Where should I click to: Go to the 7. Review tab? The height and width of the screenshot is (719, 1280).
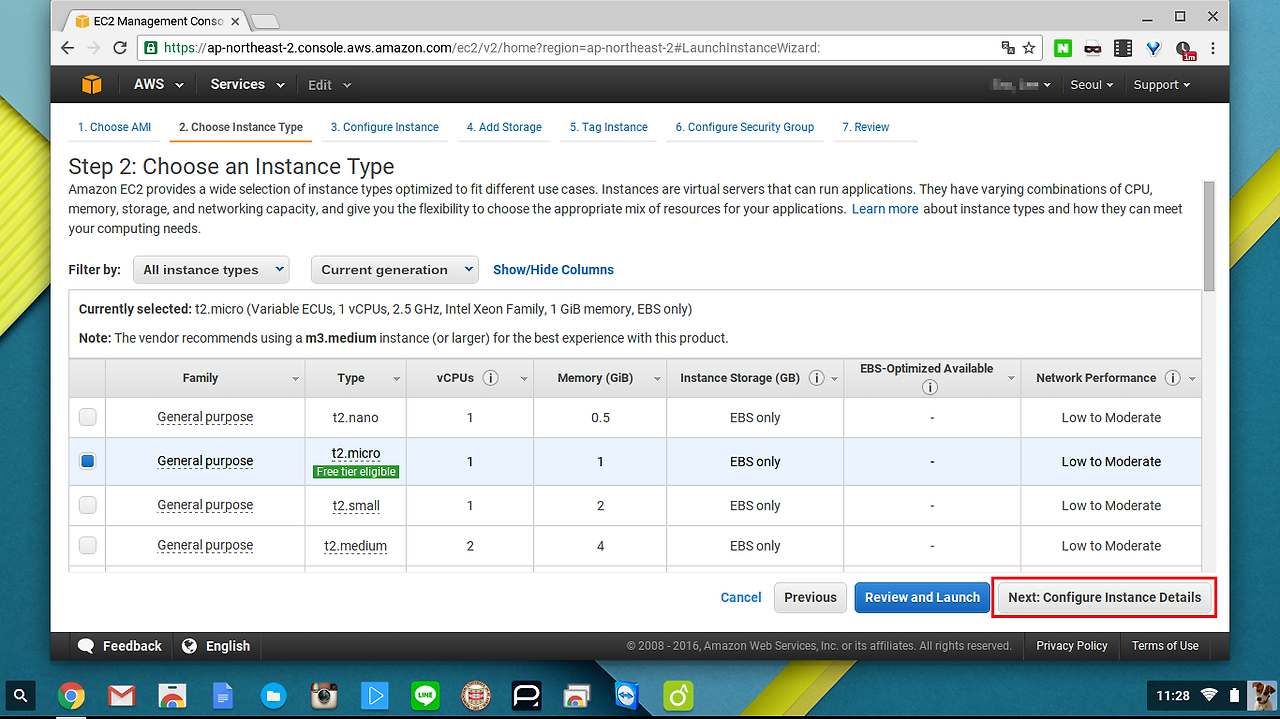pos(866,127)
